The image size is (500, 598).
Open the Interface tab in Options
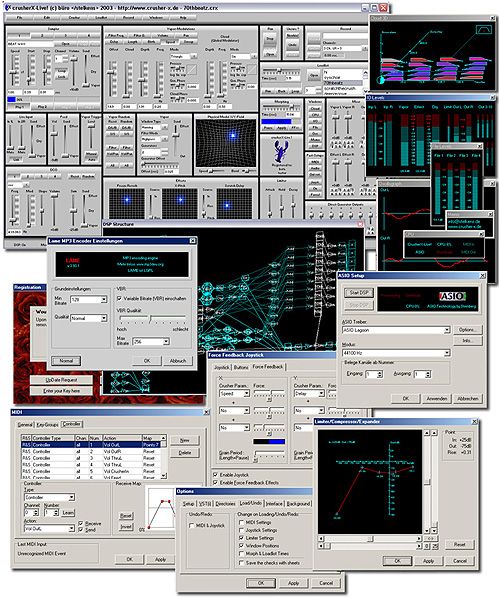(274, 503)
